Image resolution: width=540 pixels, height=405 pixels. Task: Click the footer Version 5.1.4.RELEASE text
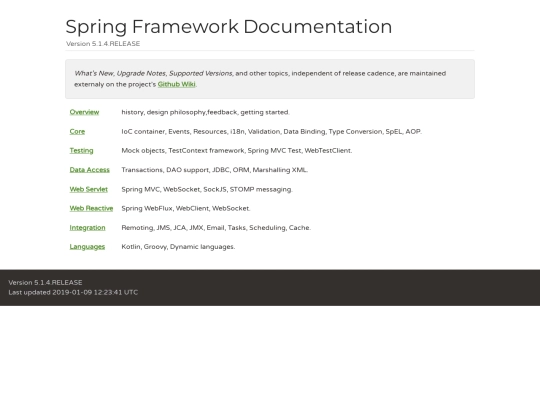(x=45, y=283)
